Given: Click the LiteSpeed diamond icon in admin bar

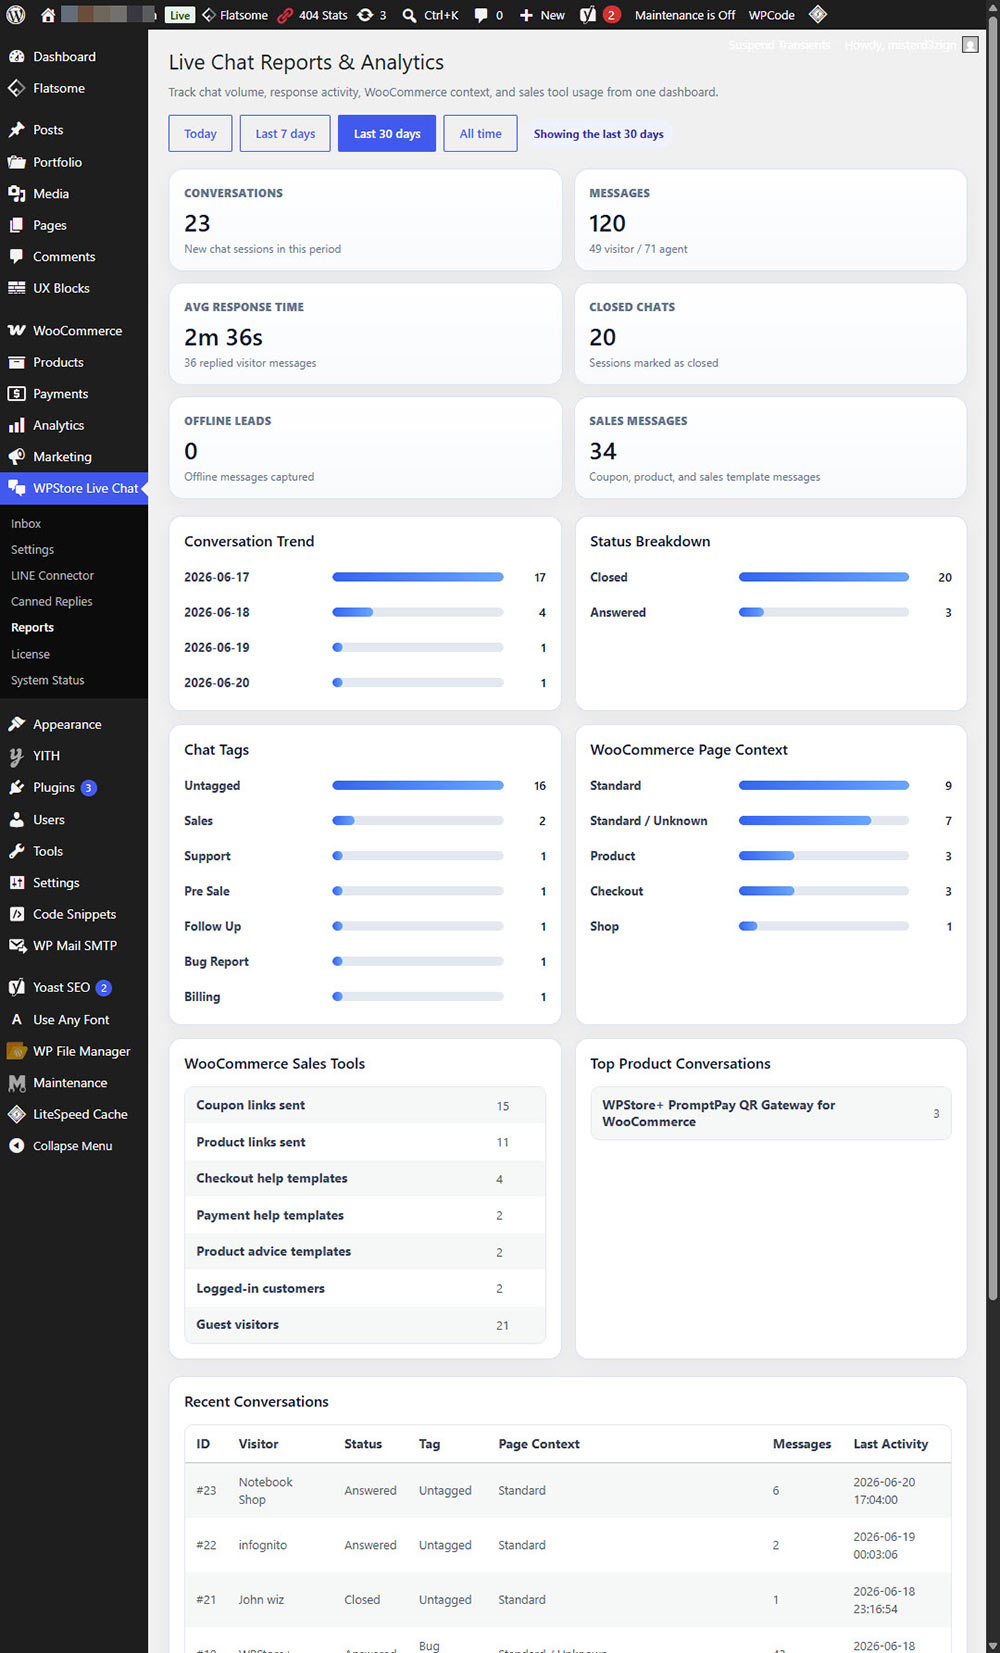Looking at the screenshot, I should (x=818, y=15).
